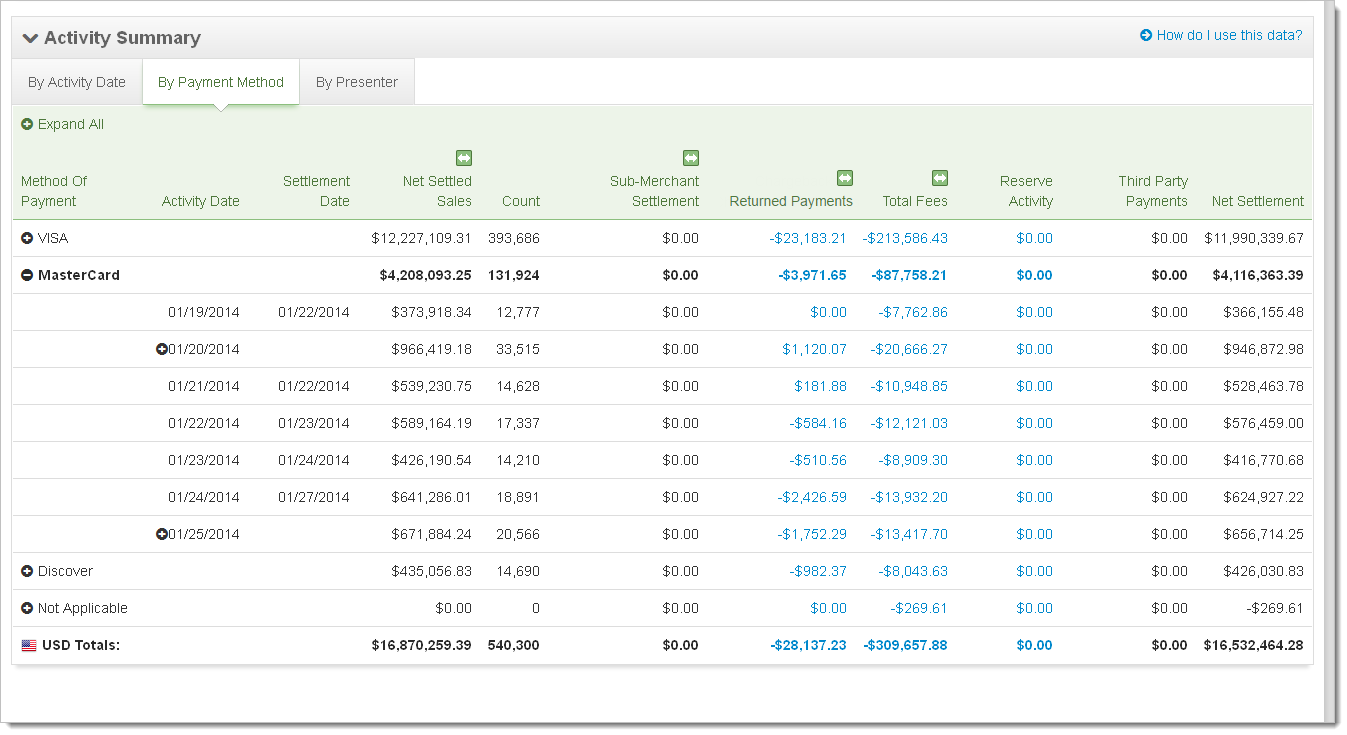Click net settlement value $624,927.22
The image size is (1347, 735).
[x=1263, y=498]
